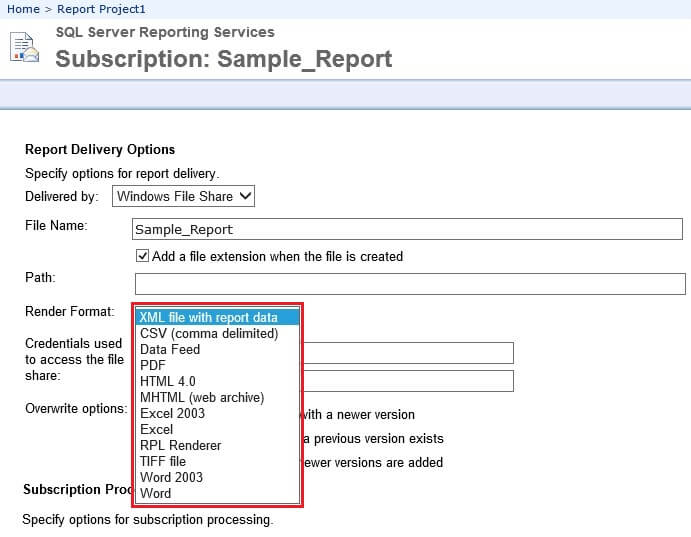
Task: Select HTML 4.0 render format
Action: [168, 382]
